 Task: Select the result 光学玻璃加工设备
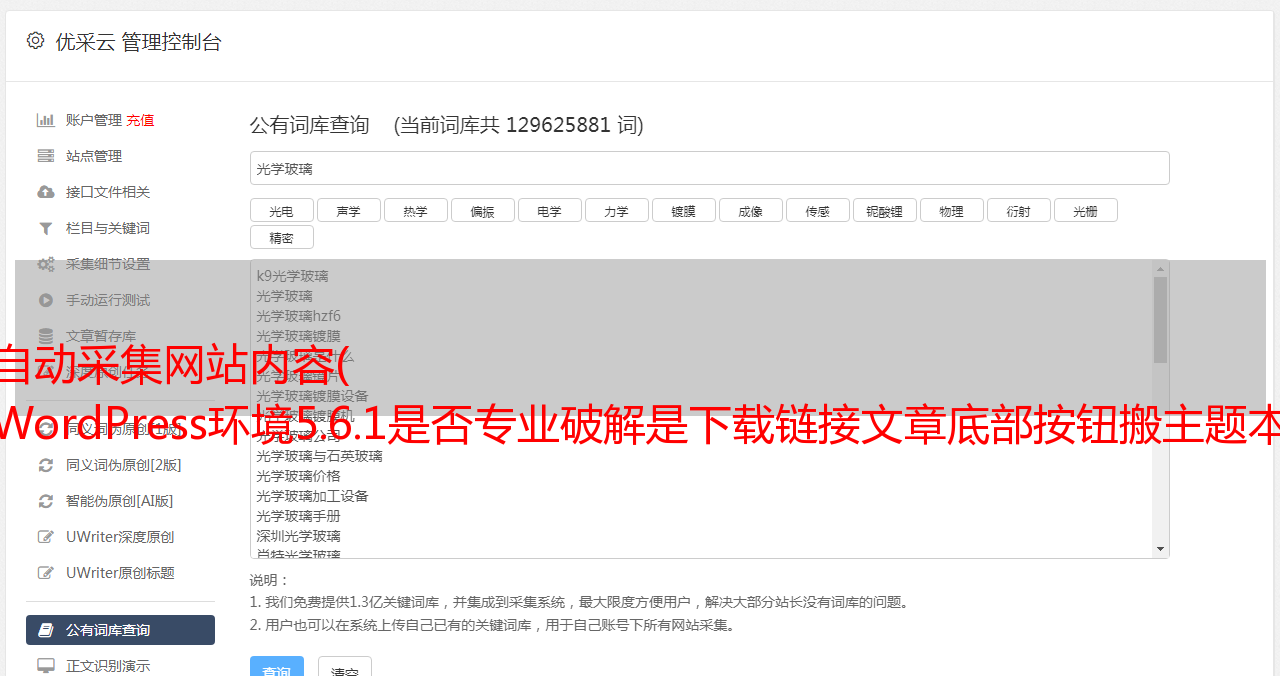pos(312,496)
